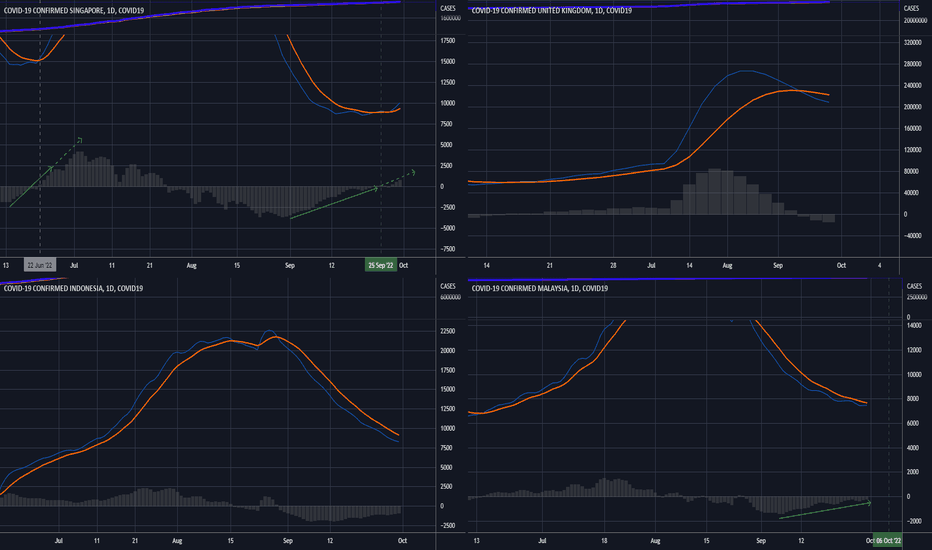The height and width of the screenshot is (550, 932).
Task: Click the 2500000 value atop Malaysia axis
Action: (x=917, y=297)
